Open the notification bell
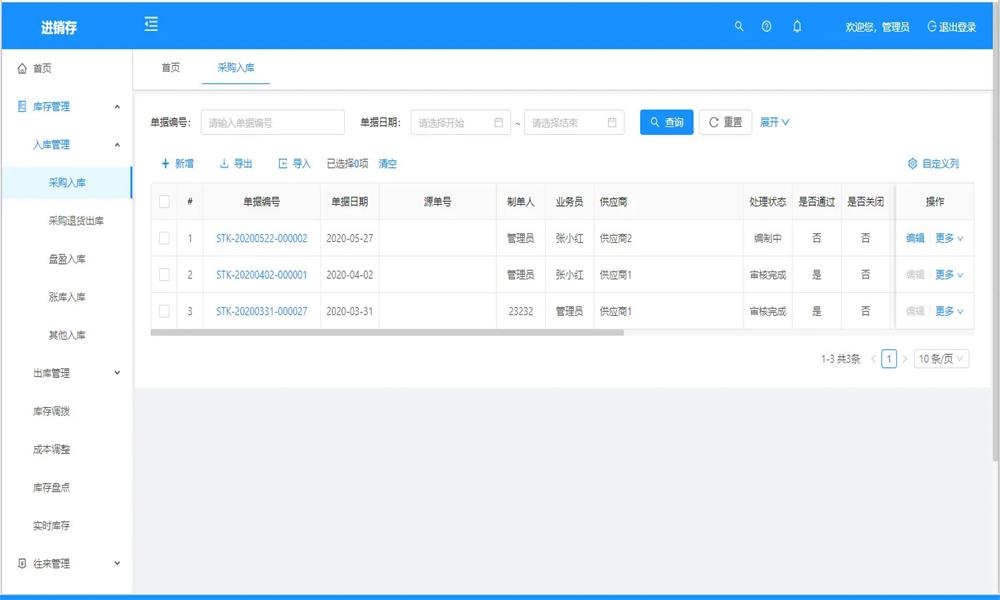 (x=796, y=26)
